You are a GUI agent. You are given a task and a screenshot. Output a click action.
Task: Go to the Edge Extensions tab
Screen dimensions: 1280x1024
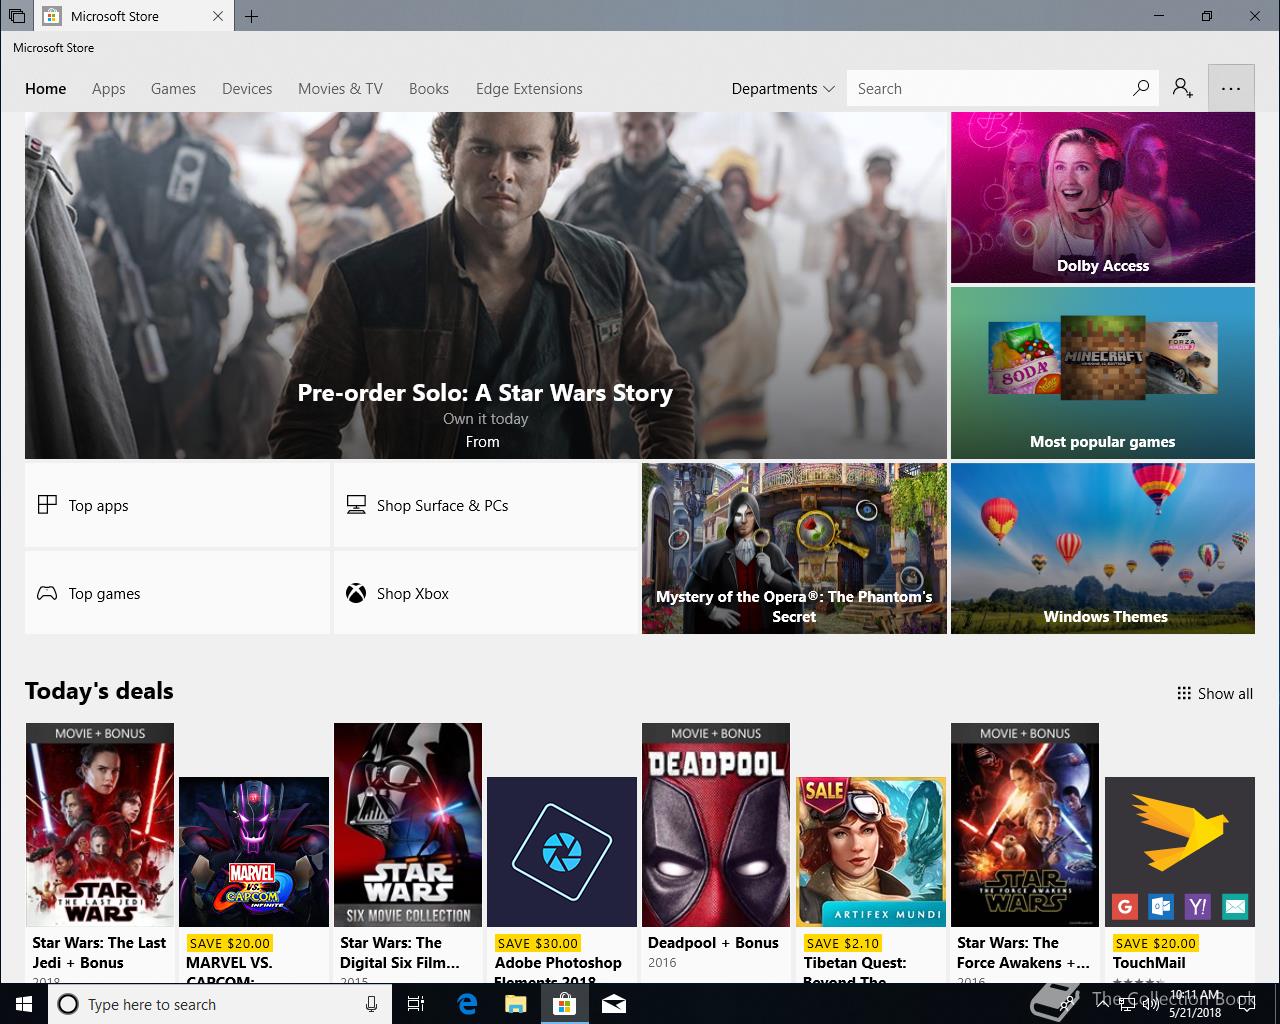[529, 88]
